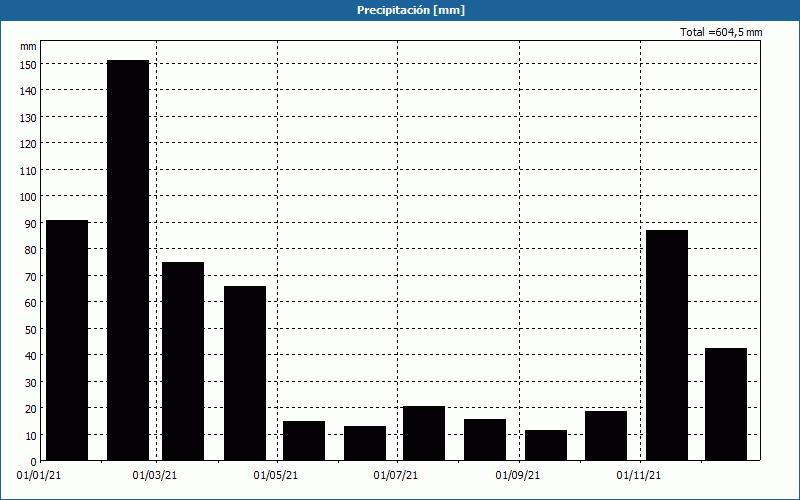This screenshot has height=500, width=800.
Task: Click the '120' y-axis value
Action: click(28, 144)
